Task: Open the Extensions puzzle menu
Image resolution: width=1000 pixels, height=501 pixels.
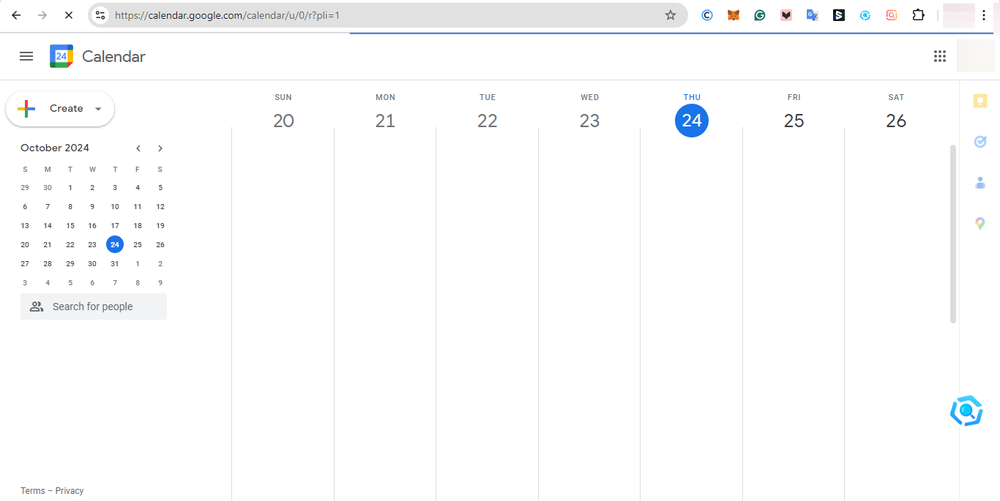Action: click(x=918, y=15)
